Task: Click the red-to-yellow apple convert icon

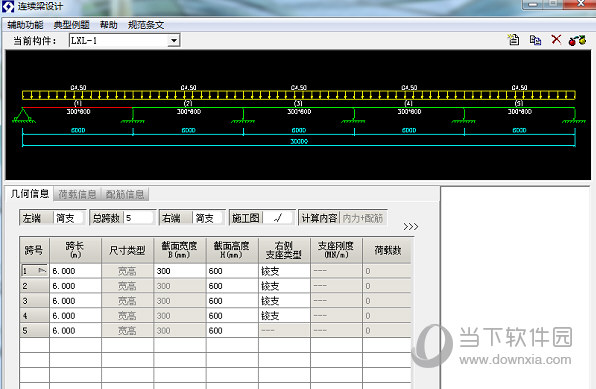Action: 577,40
